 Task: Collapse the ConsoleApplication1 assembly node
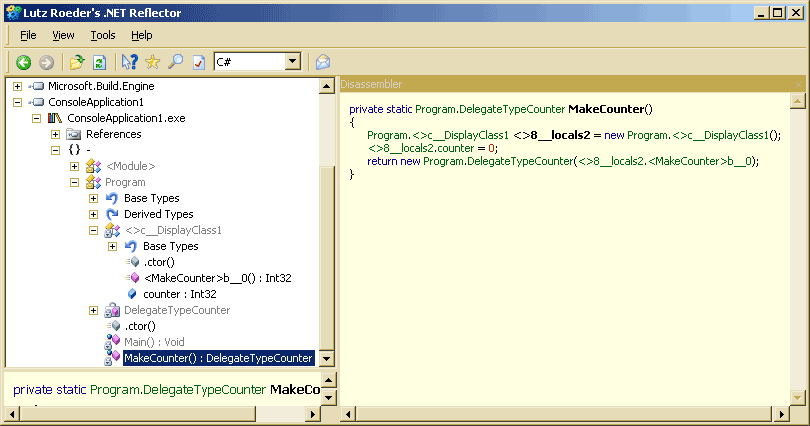tap(17, 102)
